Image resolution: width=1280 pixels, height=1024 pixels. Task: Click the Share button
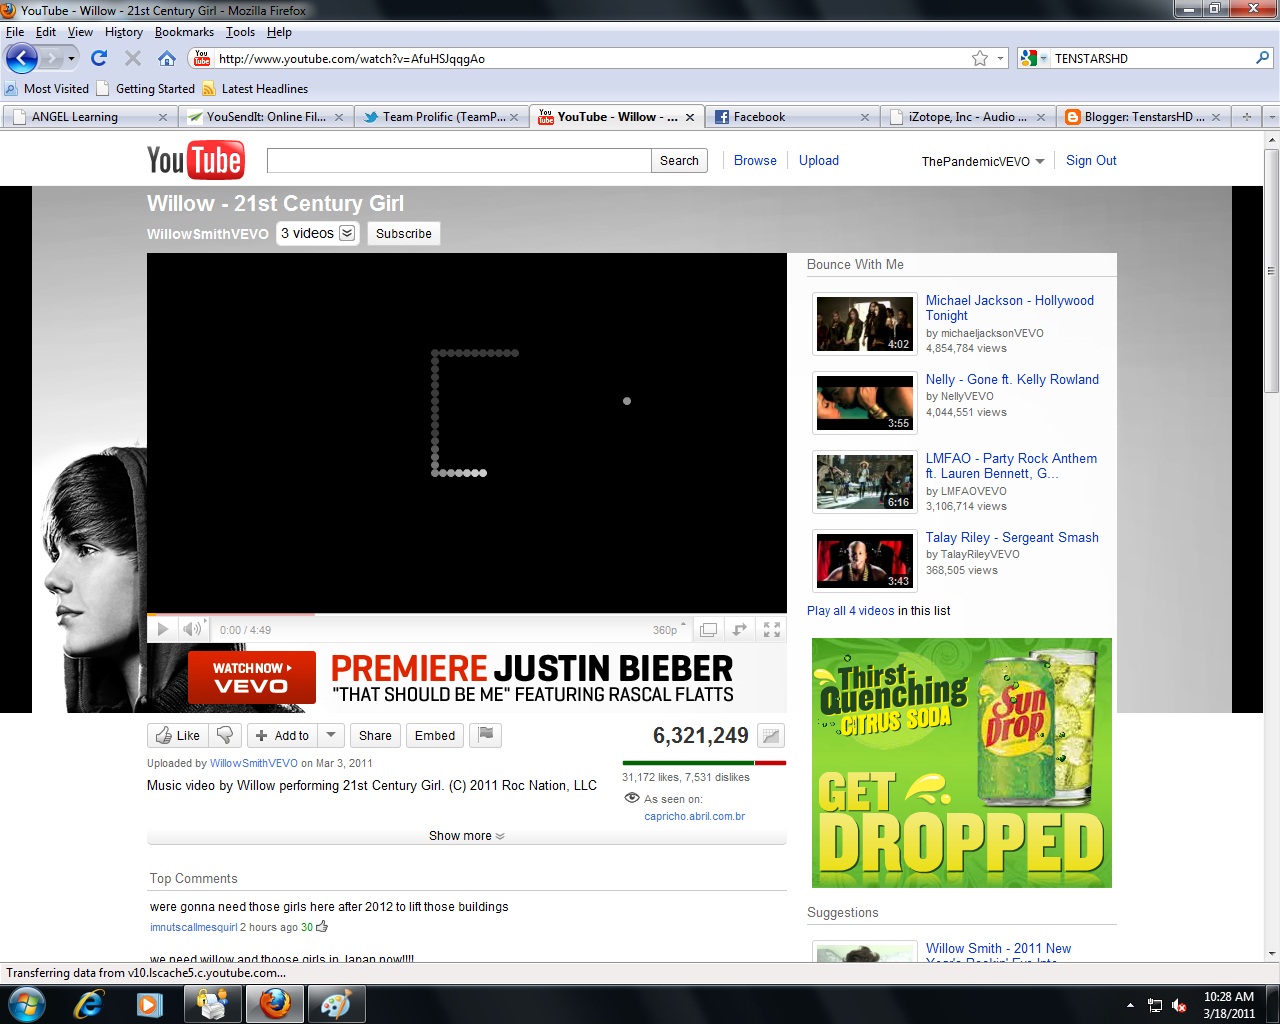(375, 735)
